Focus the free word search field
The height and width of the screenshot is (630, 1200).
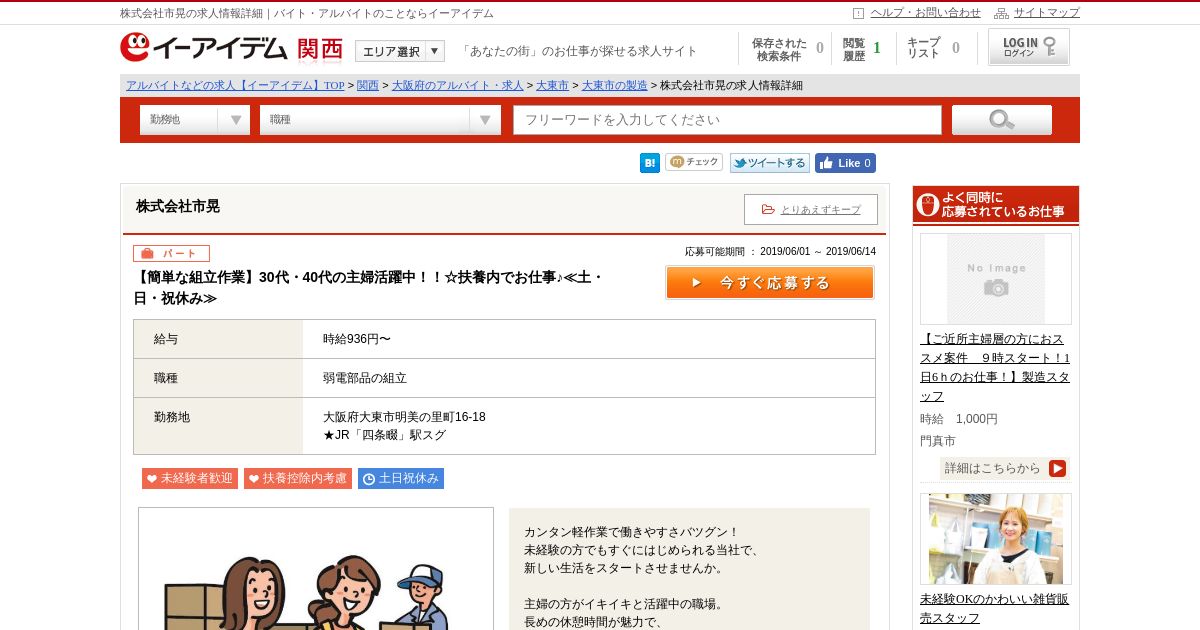coord(727,120)
